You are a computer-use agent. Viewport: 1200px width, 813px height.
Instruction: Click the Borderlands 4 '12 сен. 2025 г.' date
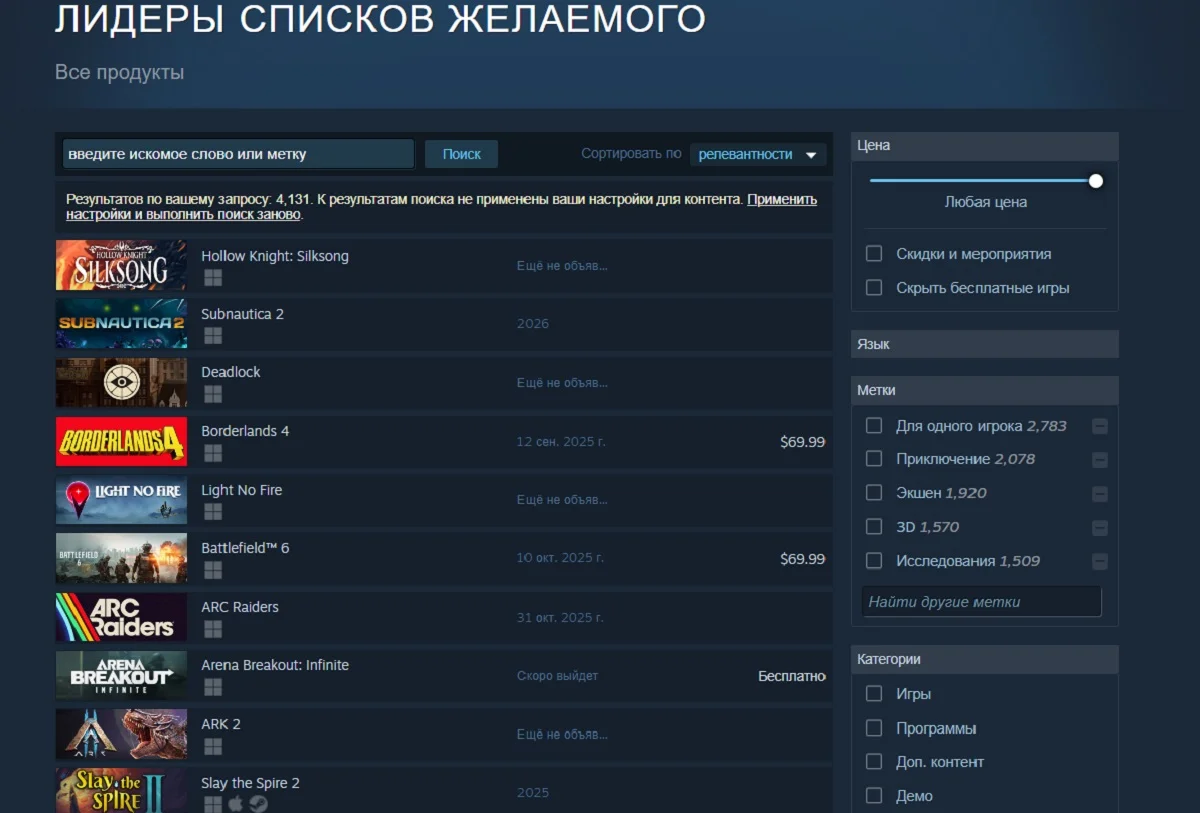point(561,441)
